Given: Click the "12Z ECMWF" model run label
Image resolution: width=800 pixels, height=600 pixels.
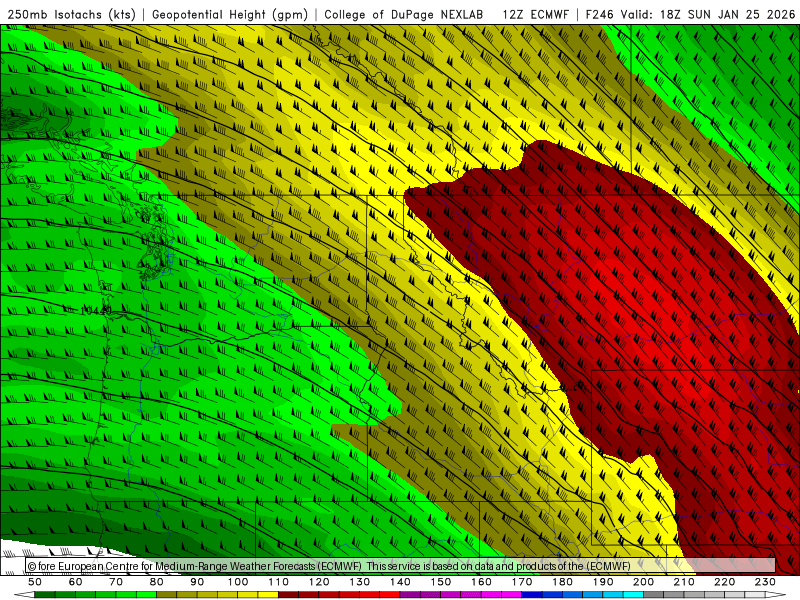Looking at the screenshot, I should click(535, 15).
